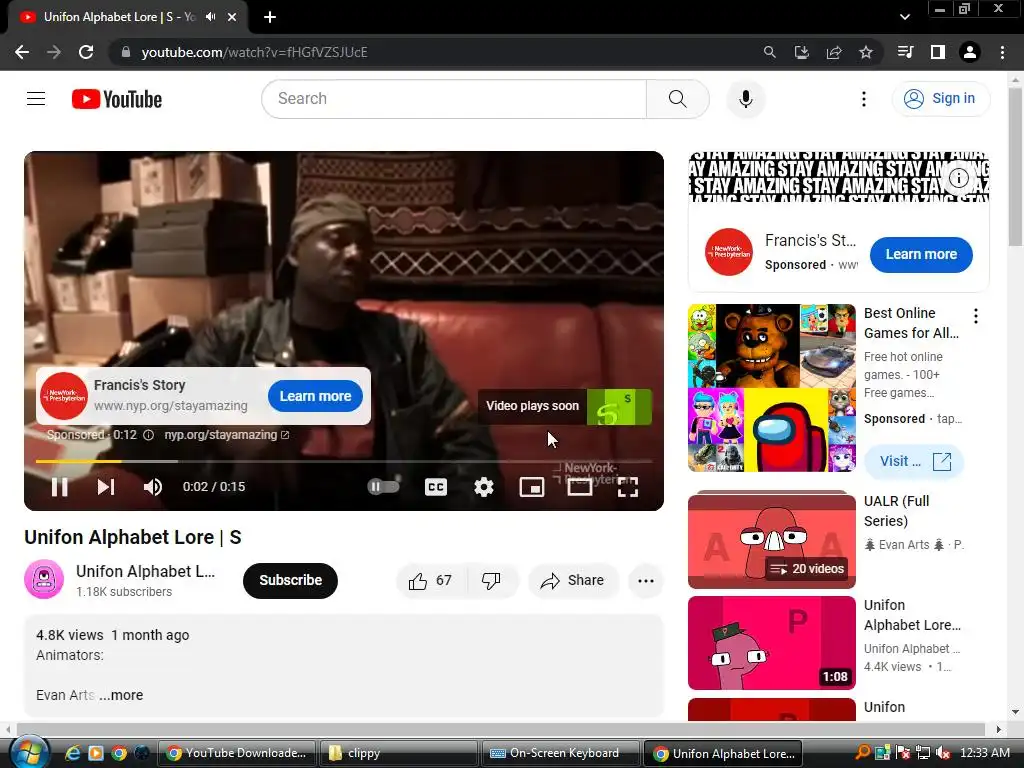1024x768 pixels.
Task: Enable miniplayer mode
Action: pyautogui.click(x=532, y=487)
